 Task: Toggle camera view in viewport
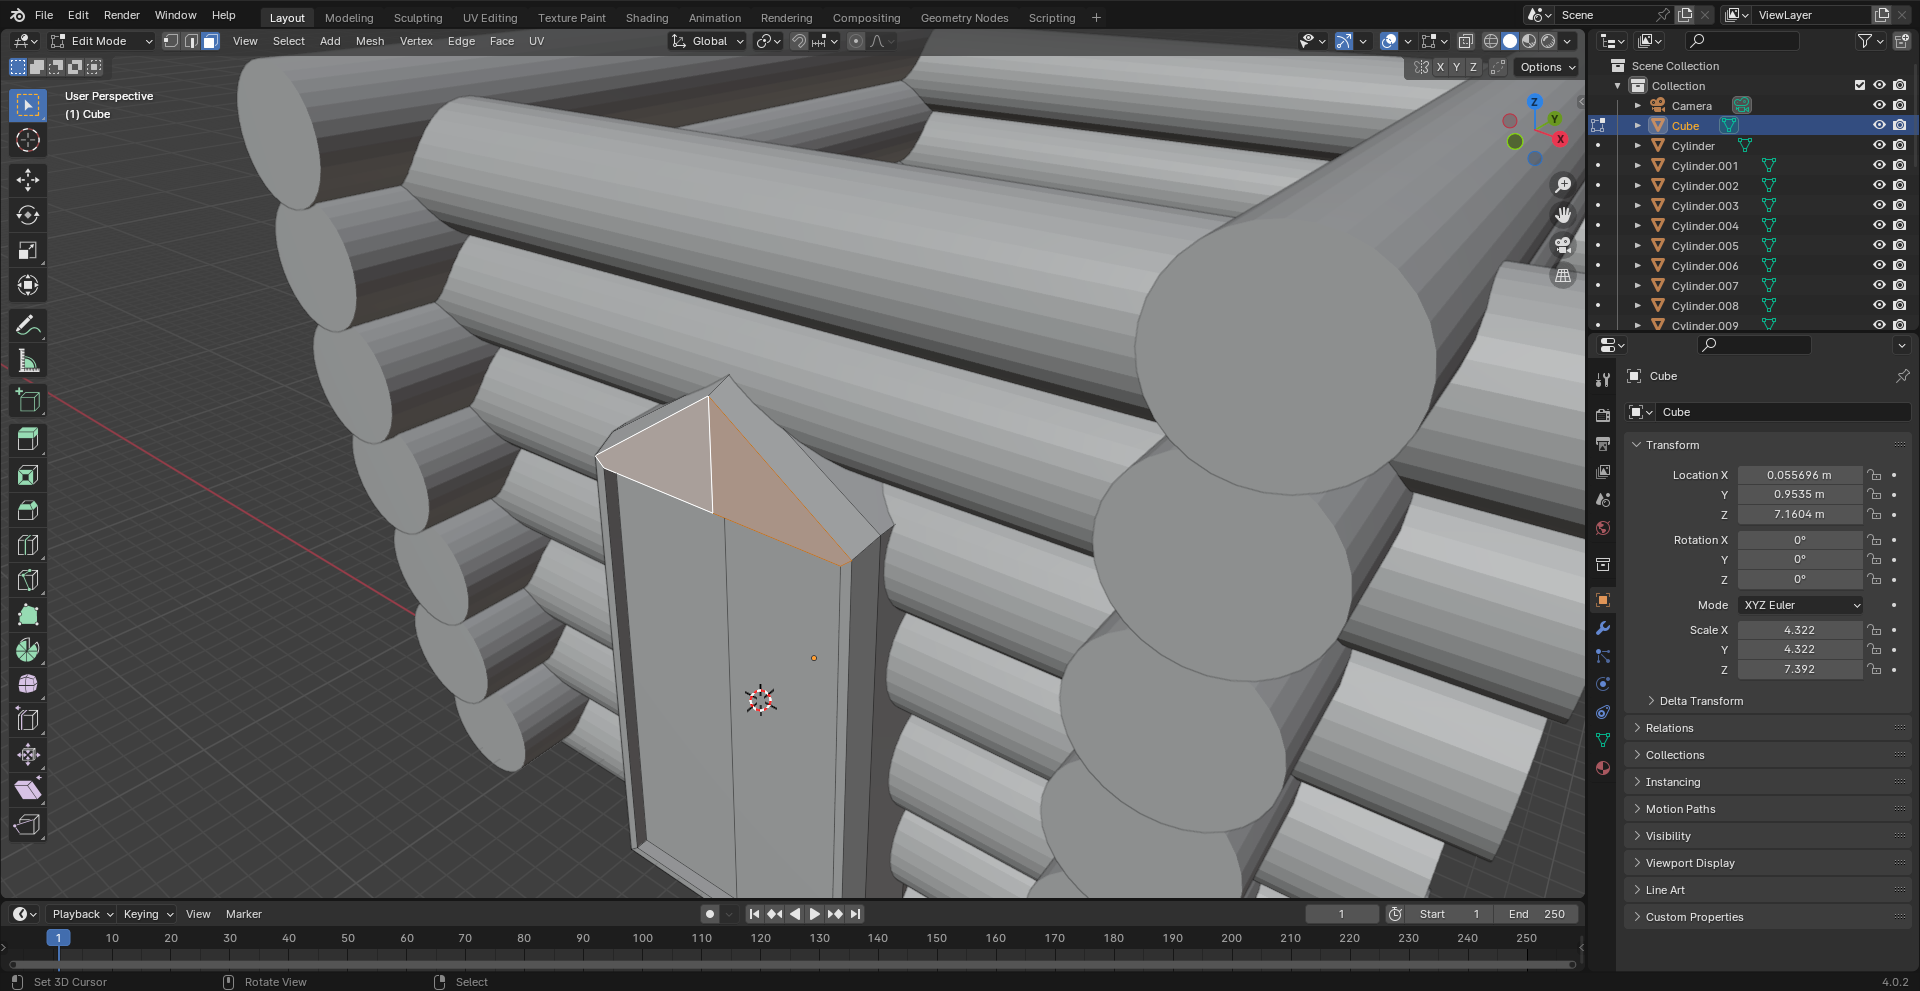point(1563,245)
